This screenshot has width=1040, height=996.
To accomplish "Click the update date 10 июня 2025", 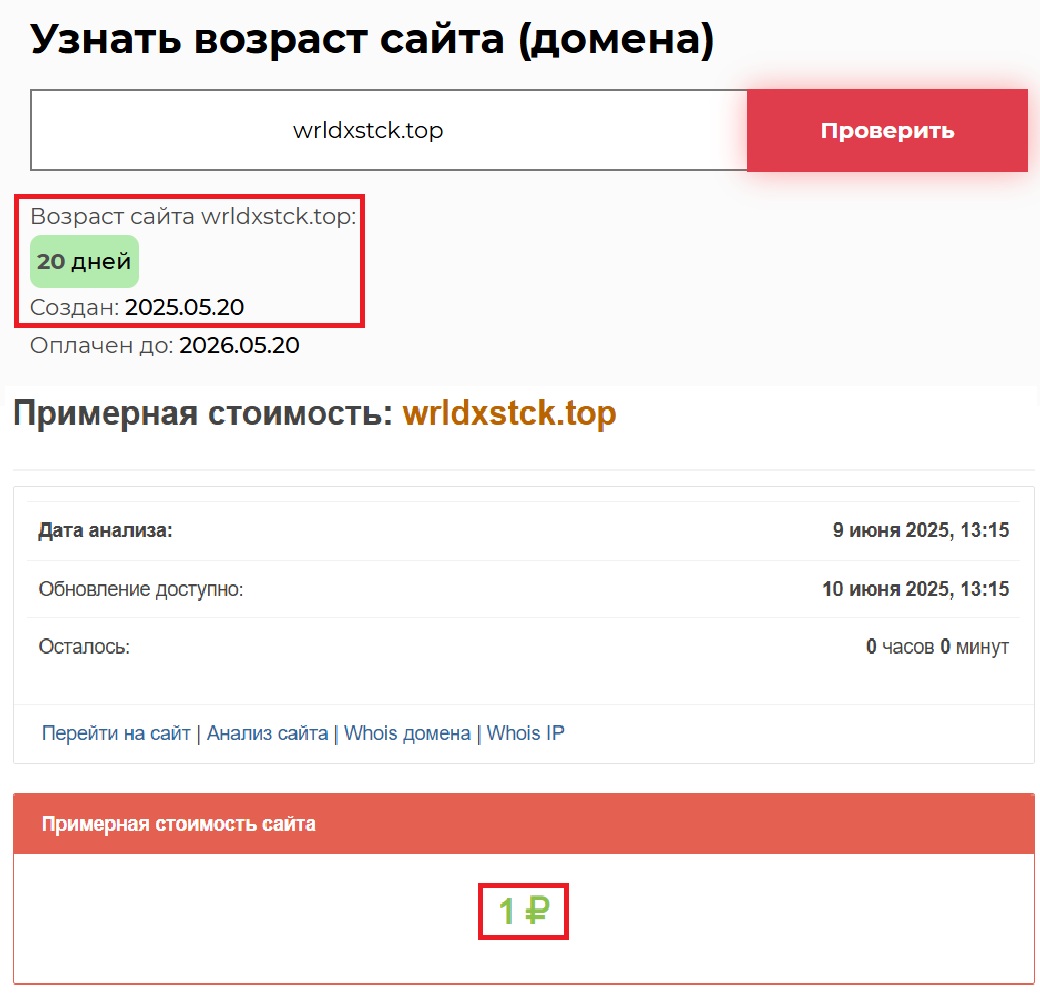I will [915, 589].
